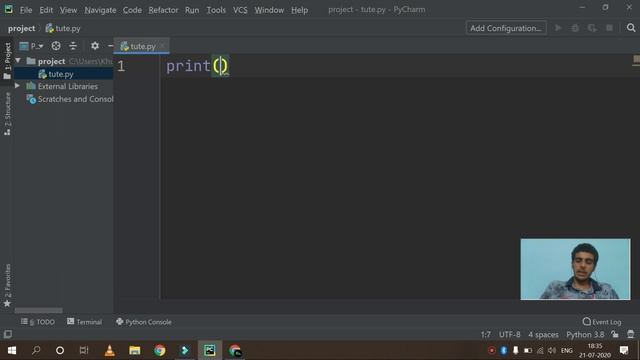
Task: Click the Project panel horizontal scrollbar
Action: (x=39, y=311)
